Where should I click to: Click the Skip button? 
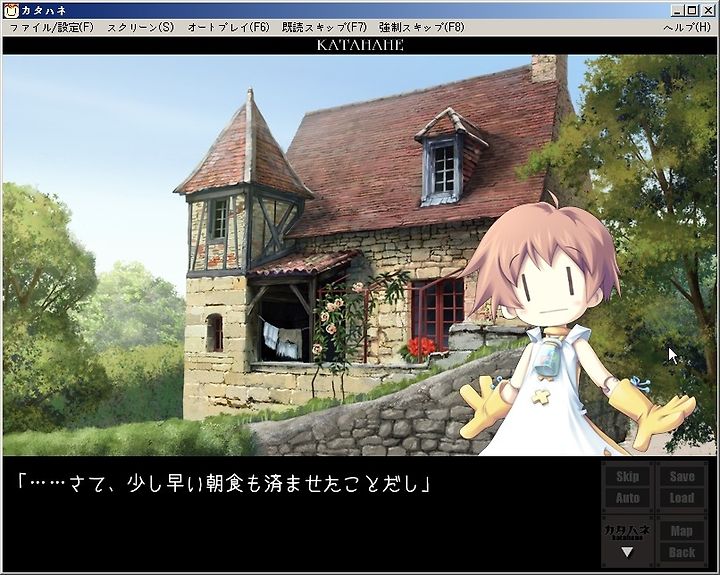point(627,477)
